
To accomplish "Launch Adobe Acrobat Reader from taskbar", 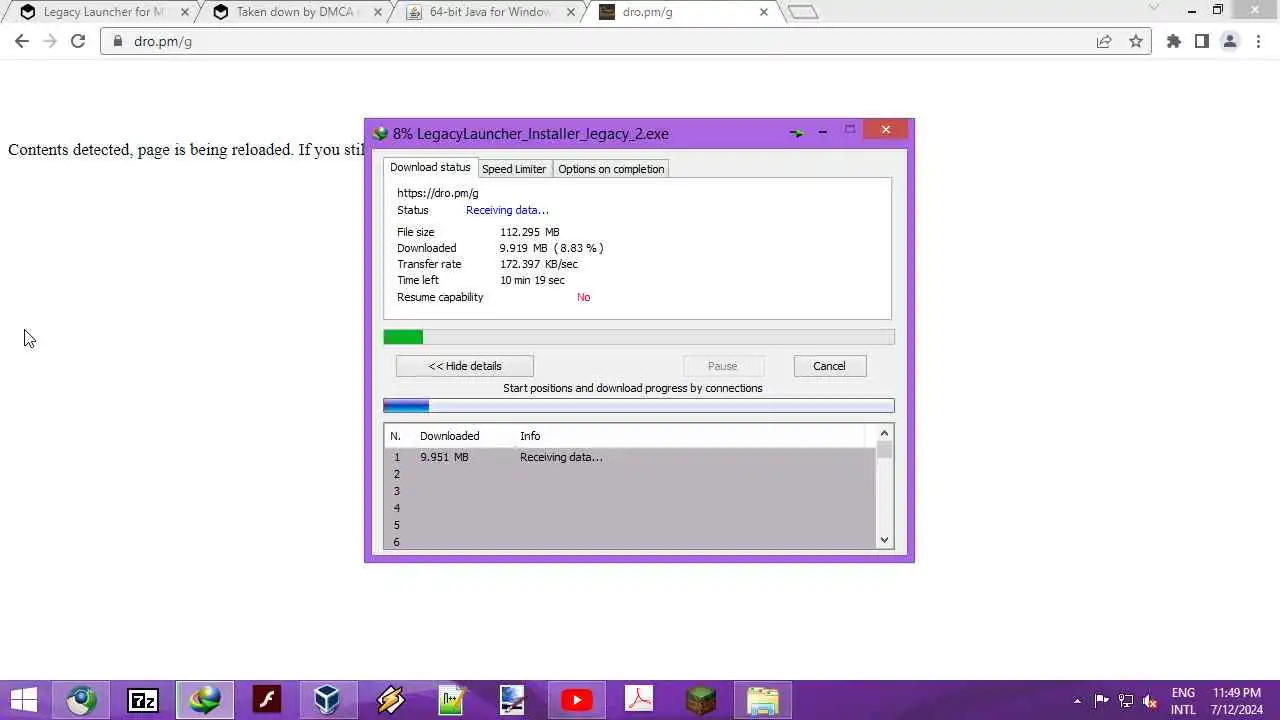I will tap(639, 700).
